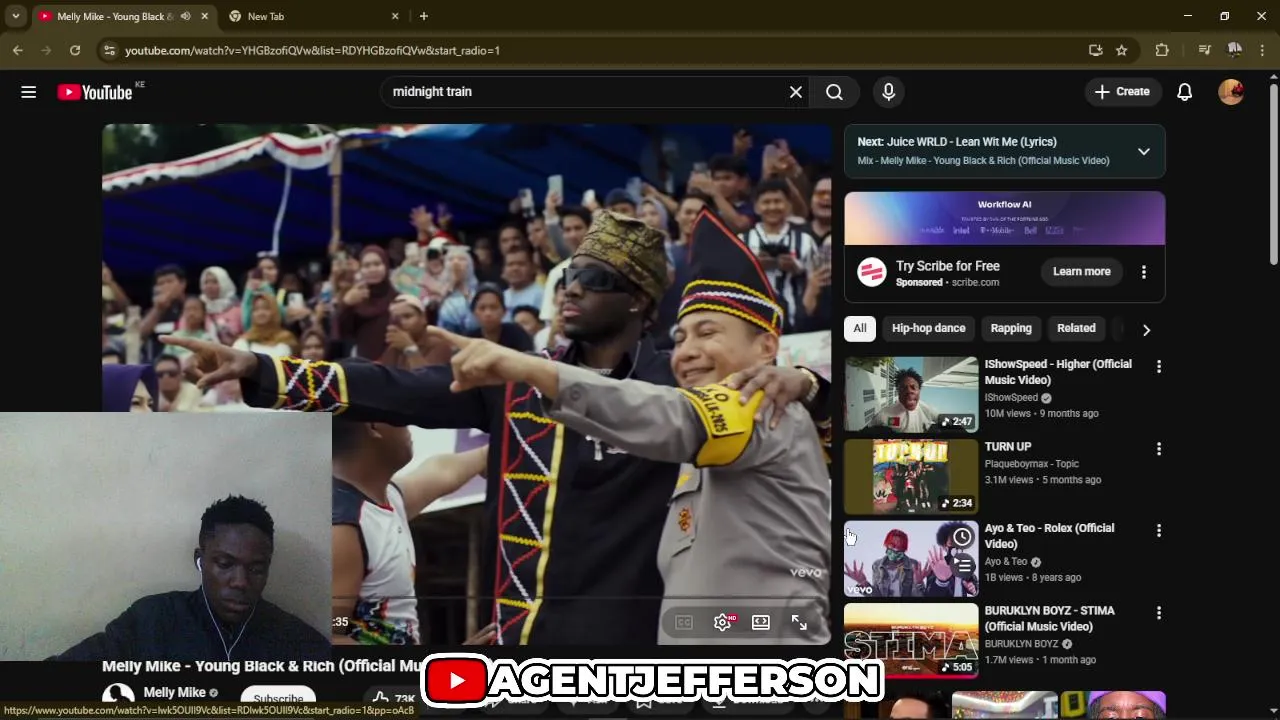Image resolution: width=1280 pixels, height=720 pixels.
Task: Open the IShowSpeed channel name
Action: click(x=1011, y=397)
